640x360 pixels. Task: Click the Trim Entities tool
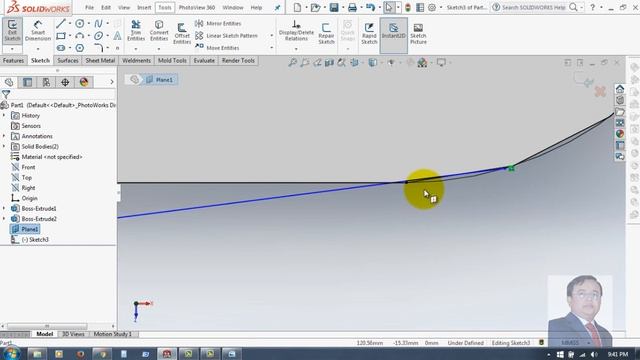[x=136, y=31]
